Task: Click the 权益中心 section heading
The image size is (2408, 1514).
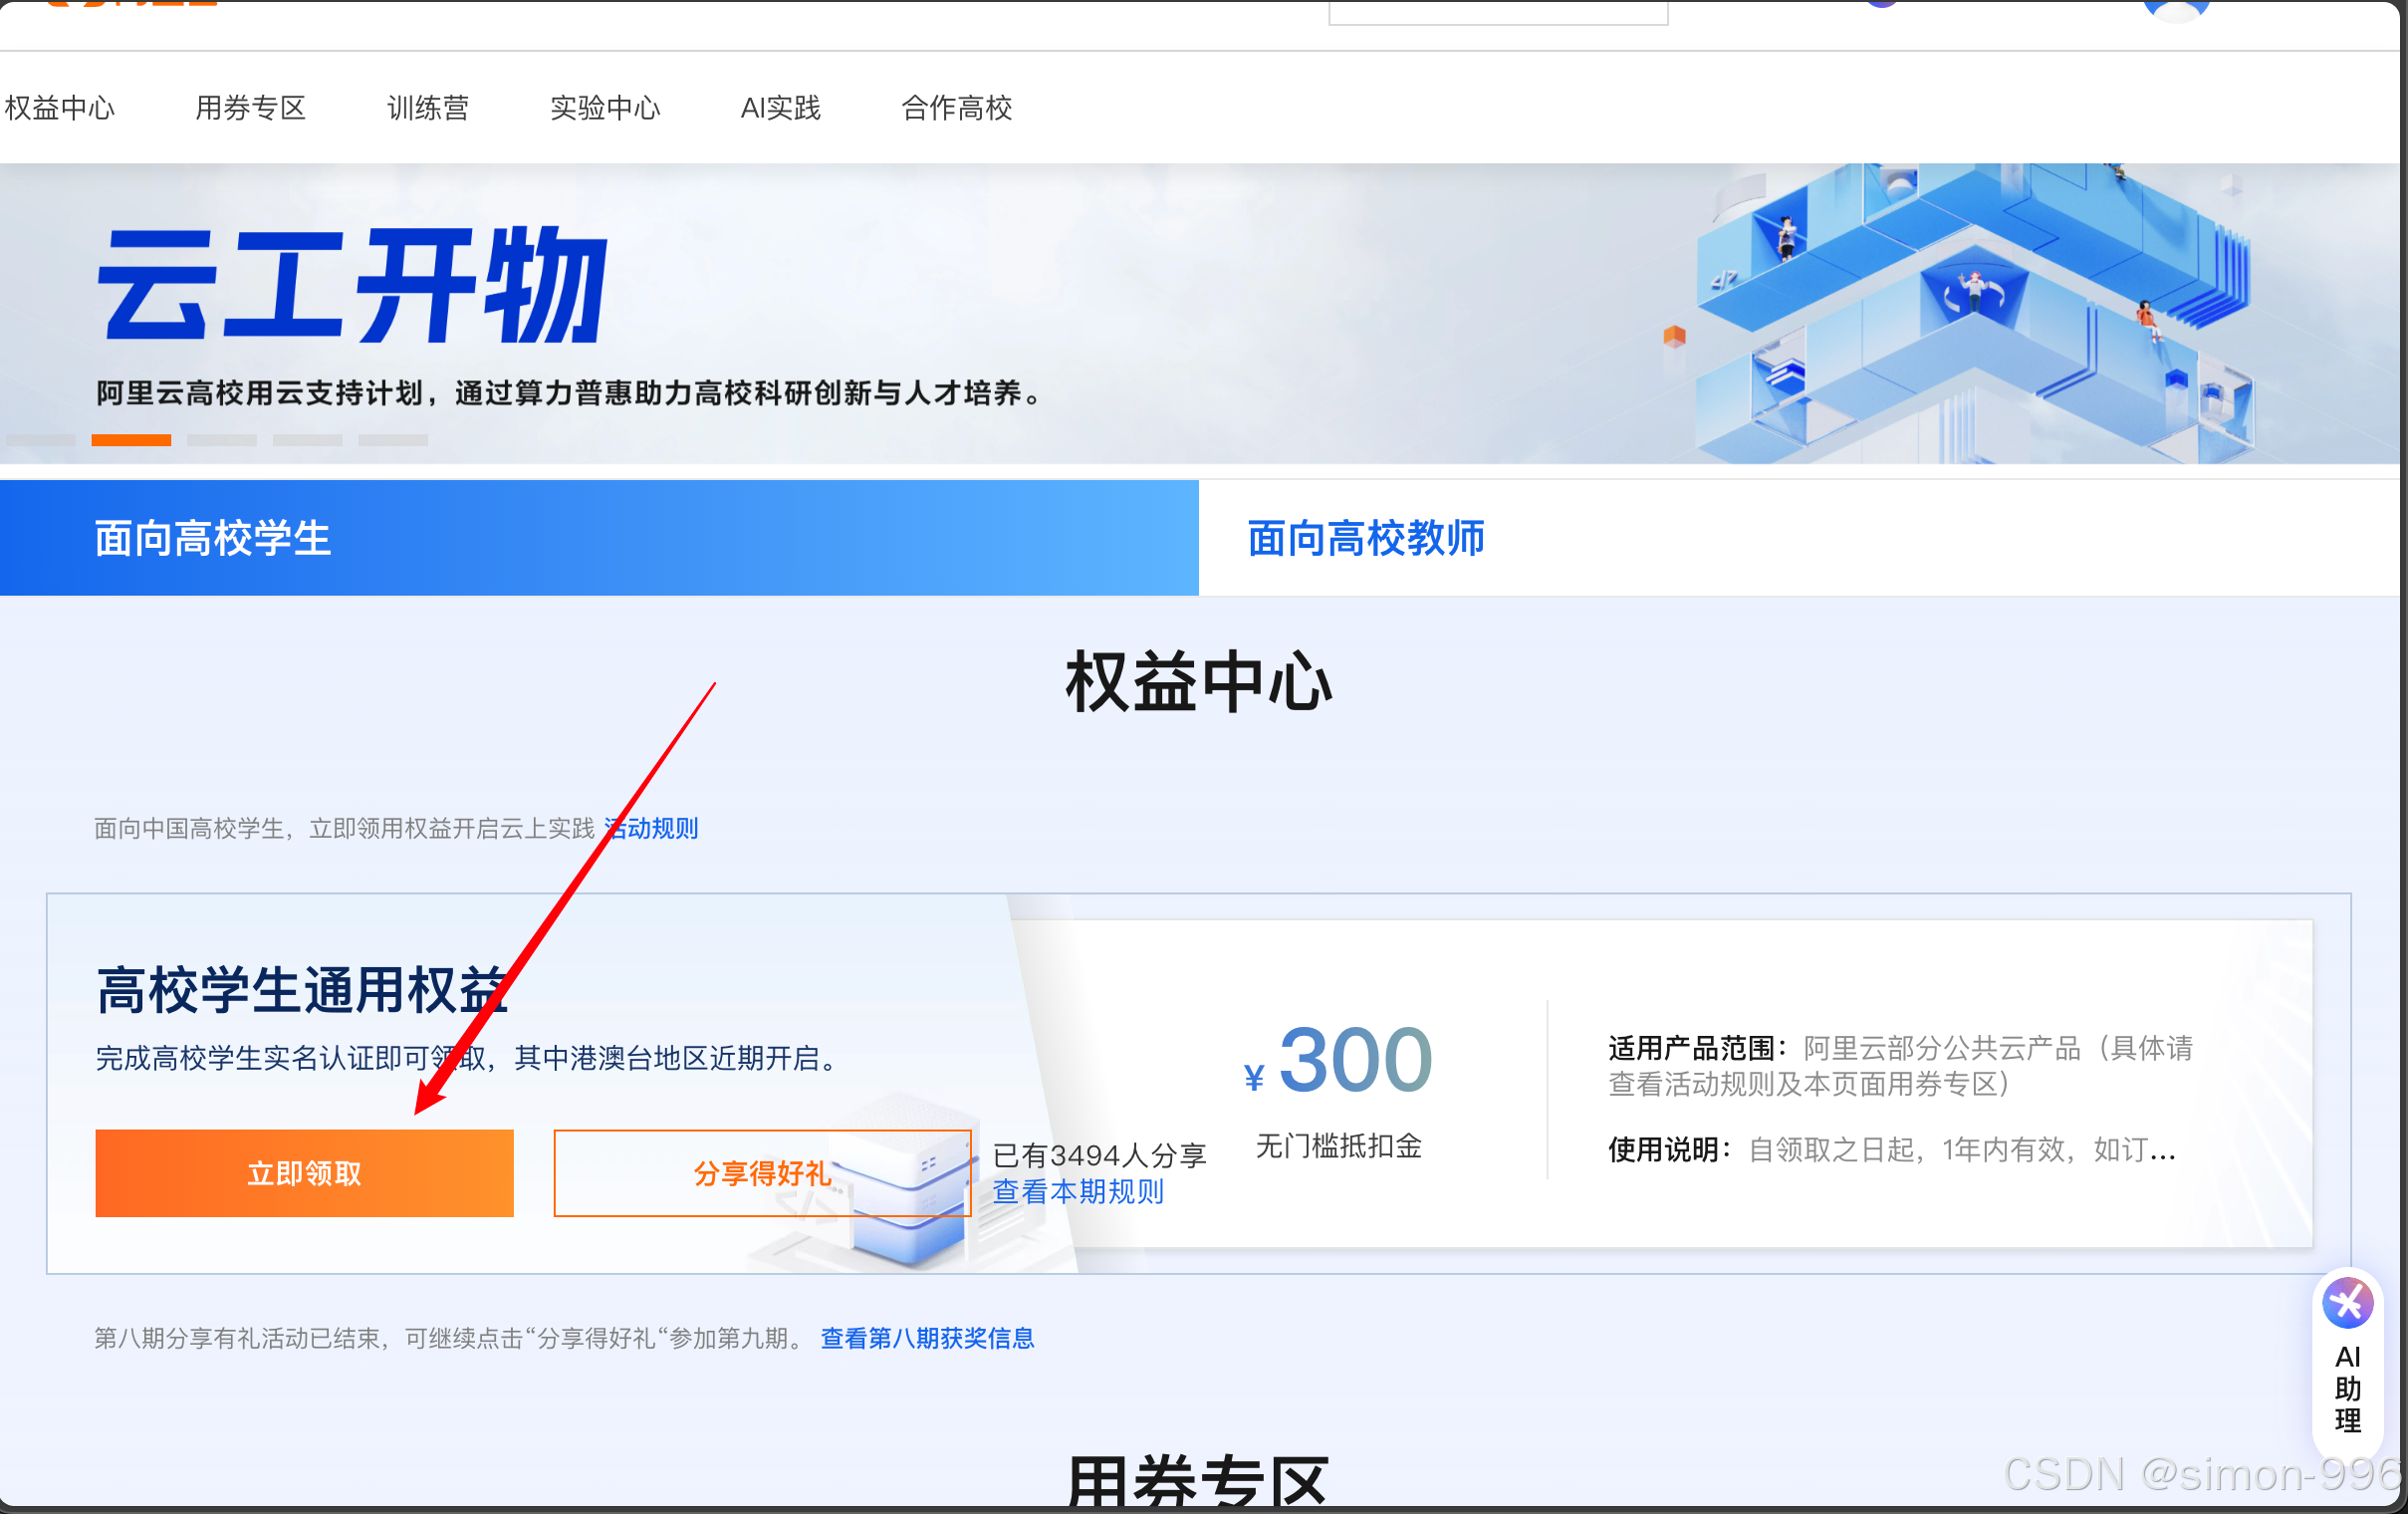Action: (x=1199, y=681)
